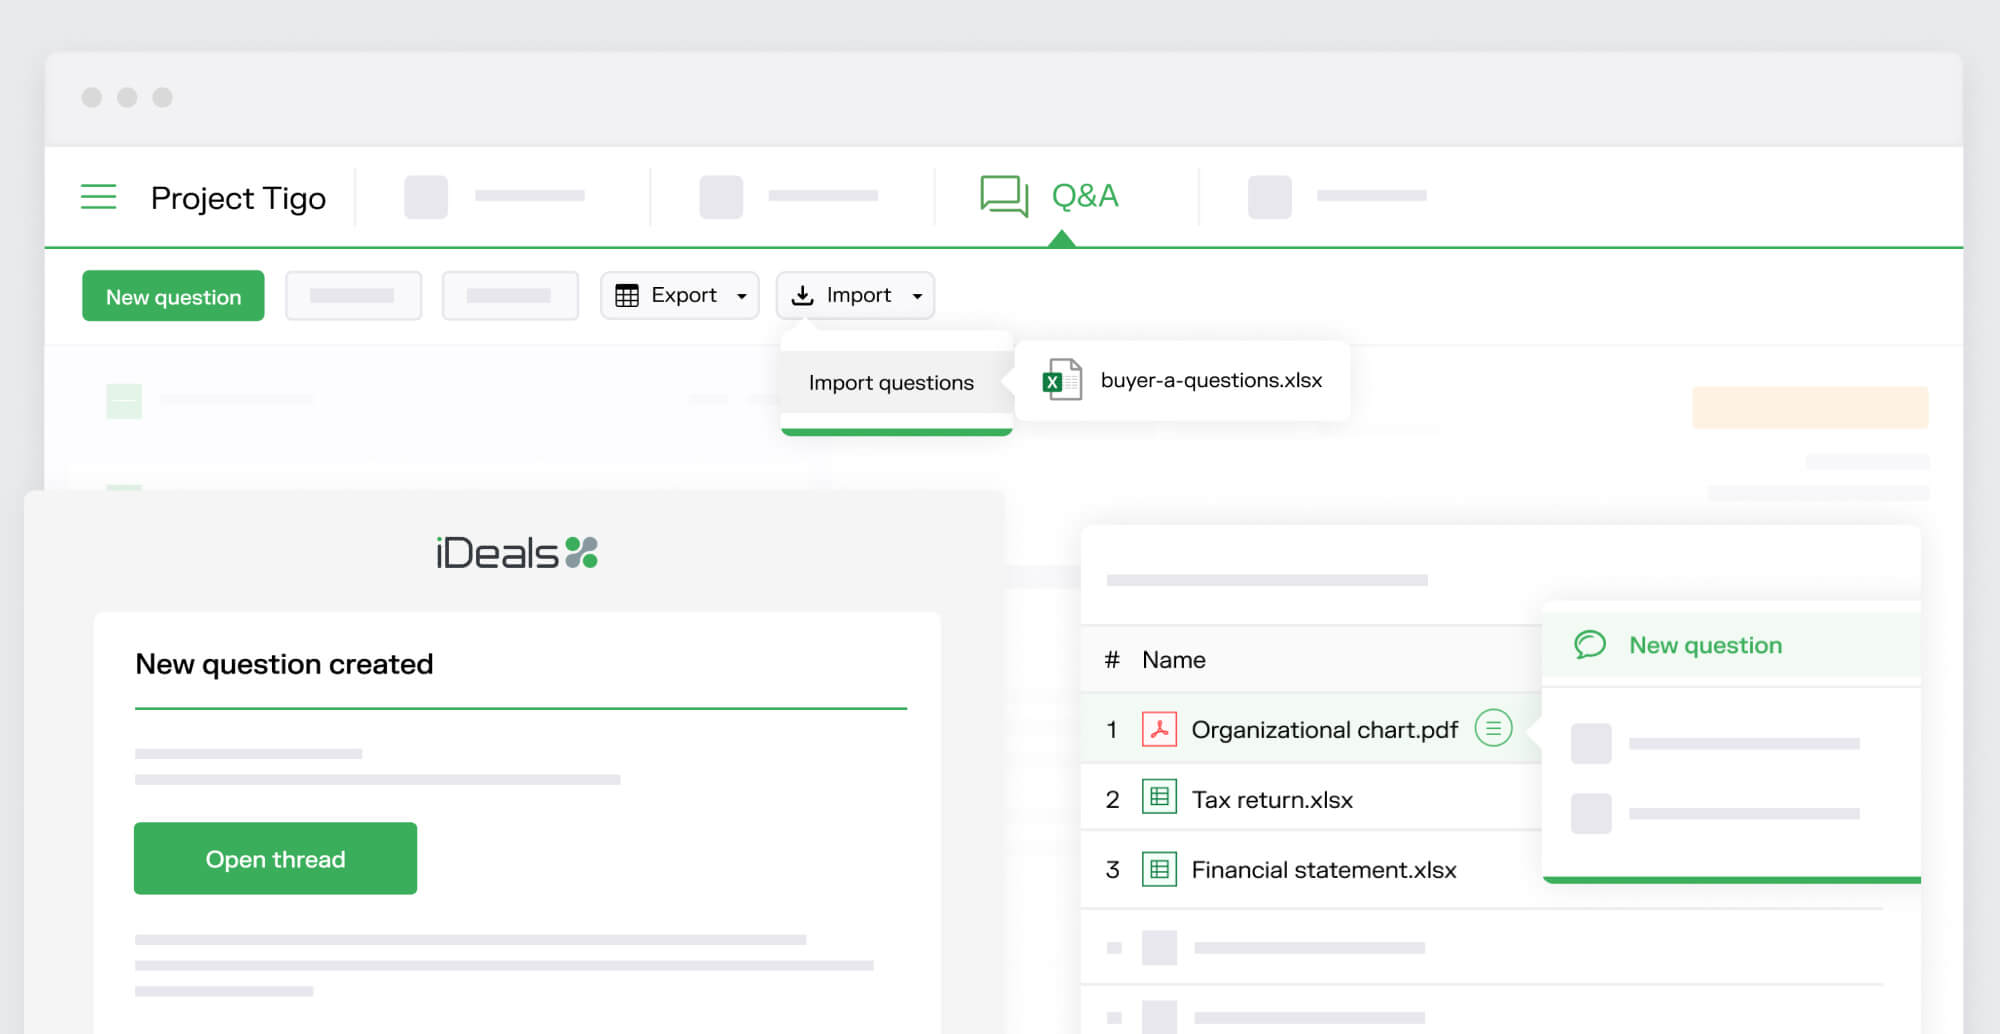Switch to the Q&A tab
The image size is (2000, 1034).
click(1084, 196)
